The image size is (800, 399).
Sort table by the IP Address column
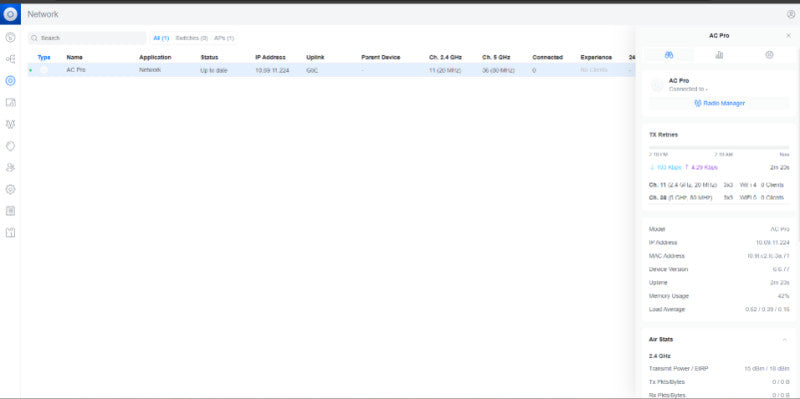(270, 58)
